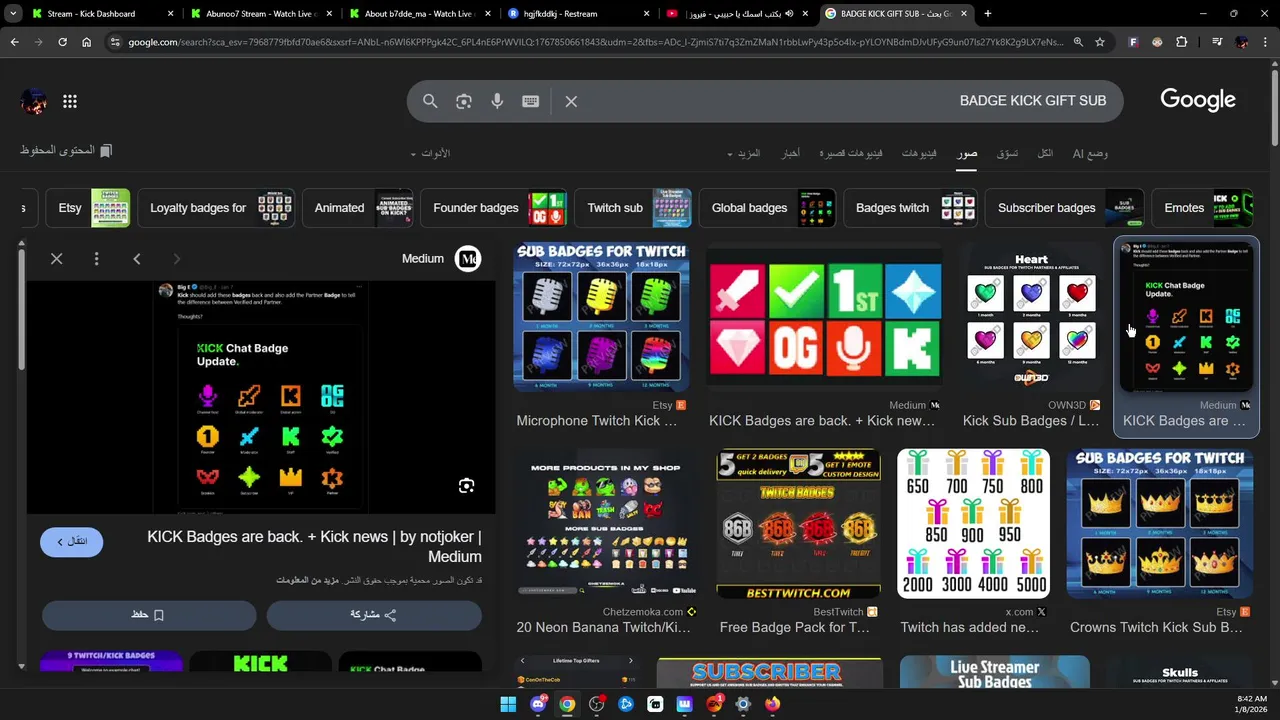Search inside image with lens icon

click(x=466, y=486)
